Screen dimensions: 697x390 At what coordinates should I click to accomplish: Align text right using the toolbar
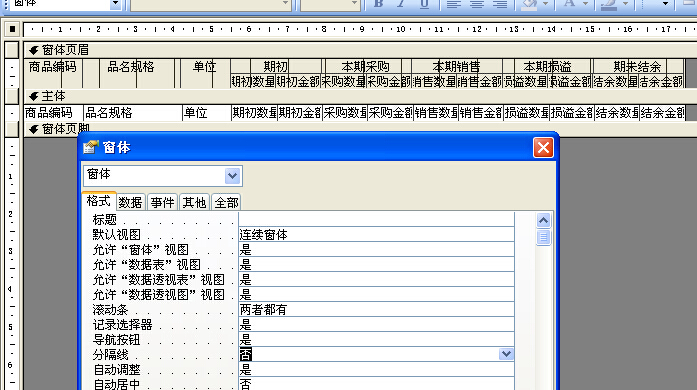tap(500, 4)
